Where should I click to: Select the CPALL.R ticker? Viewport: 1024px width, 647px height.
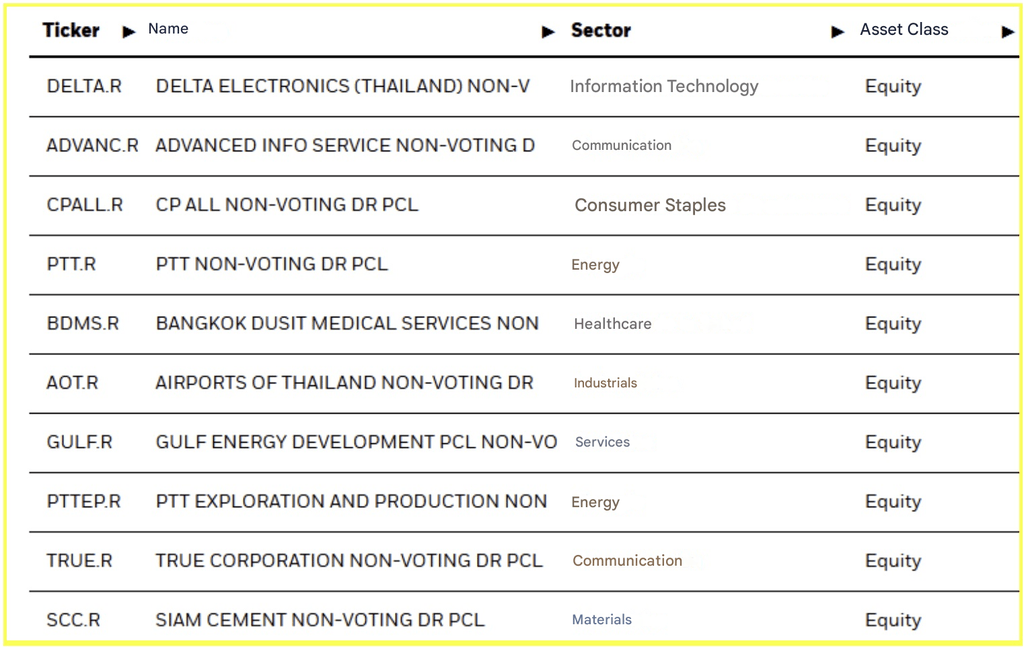(x=85, y=205)
